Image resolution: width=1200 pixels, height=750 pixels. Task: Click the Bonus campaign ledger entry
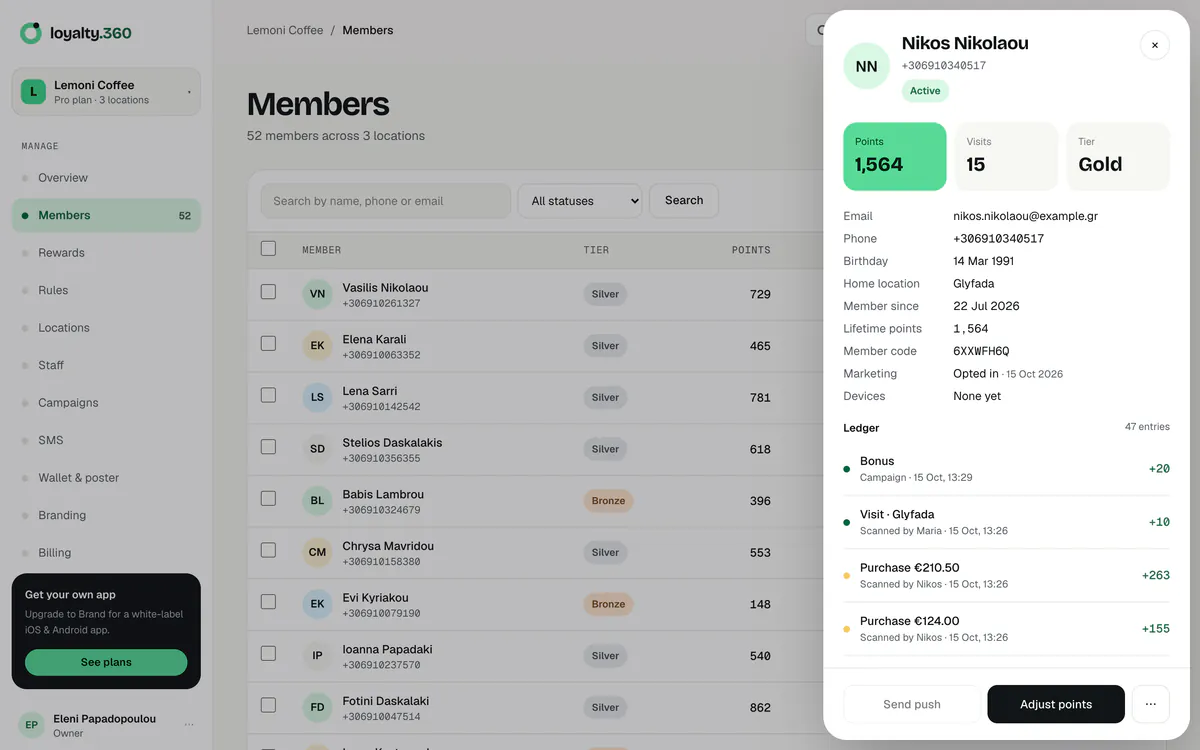(x=1007, y=469)
